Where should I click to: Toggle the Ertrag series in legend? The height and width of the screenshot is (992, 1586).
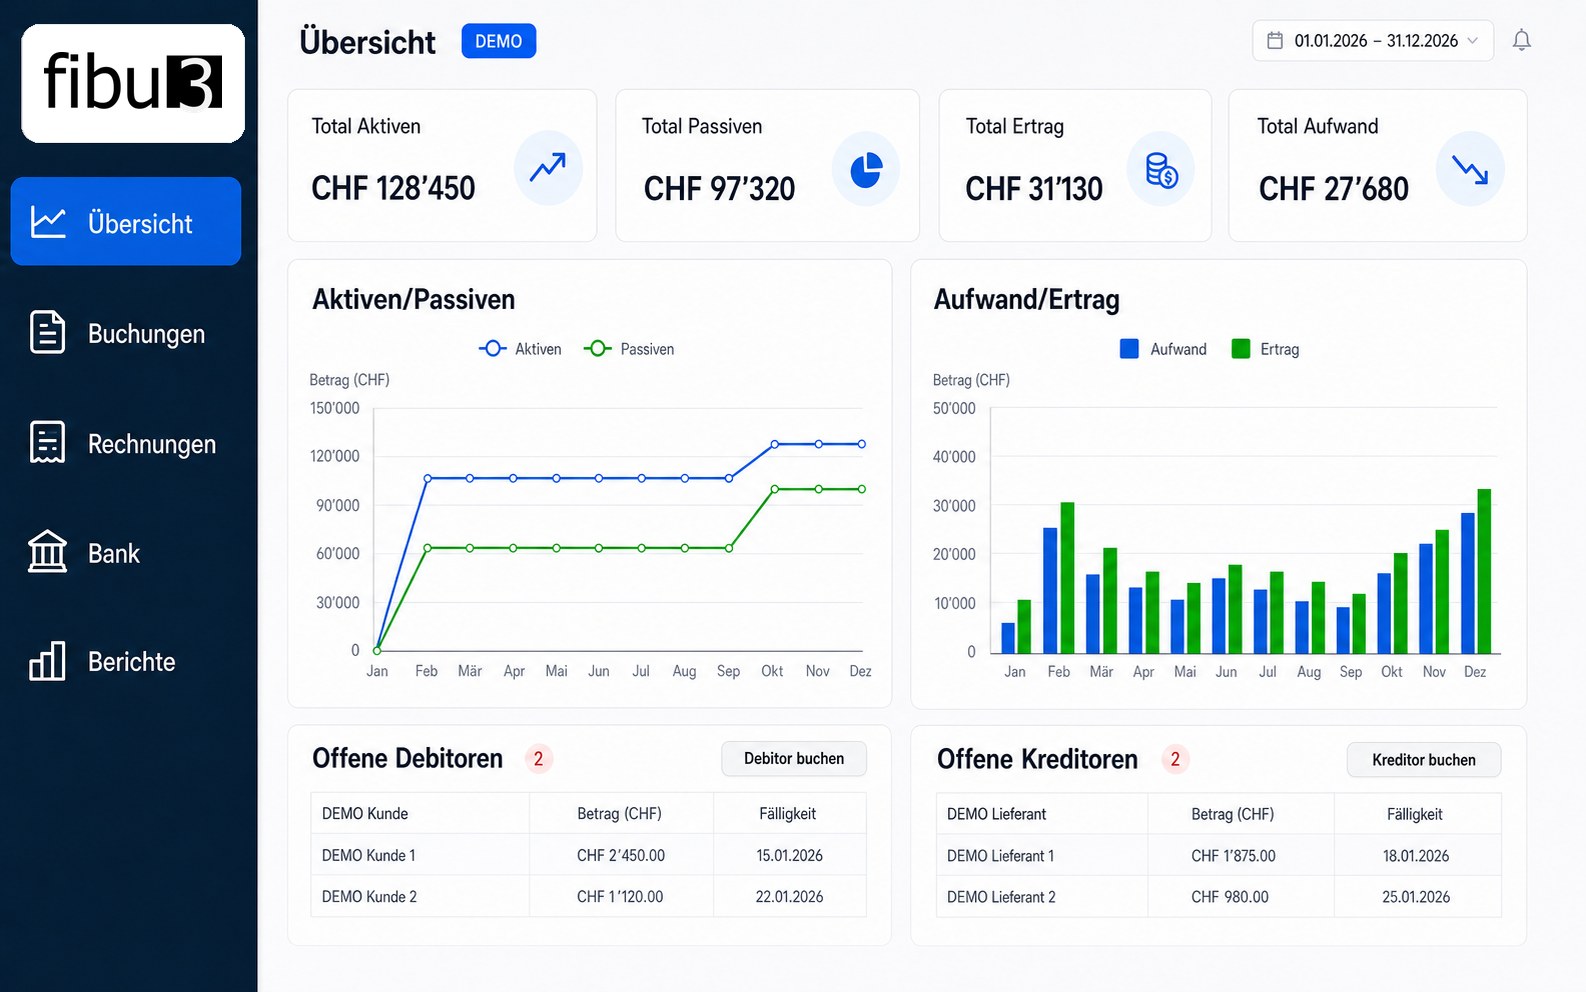pyautogui.click(x=1265, y=349)
